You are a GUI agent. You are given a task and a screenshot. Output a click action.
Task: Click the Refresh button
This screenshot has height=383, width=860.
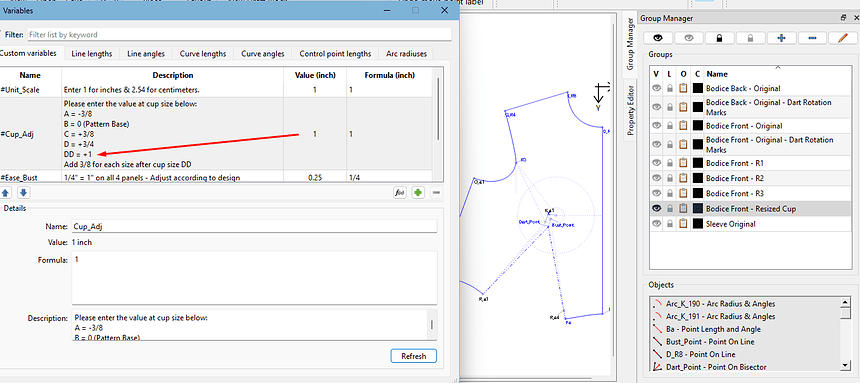tap(414, 356)
